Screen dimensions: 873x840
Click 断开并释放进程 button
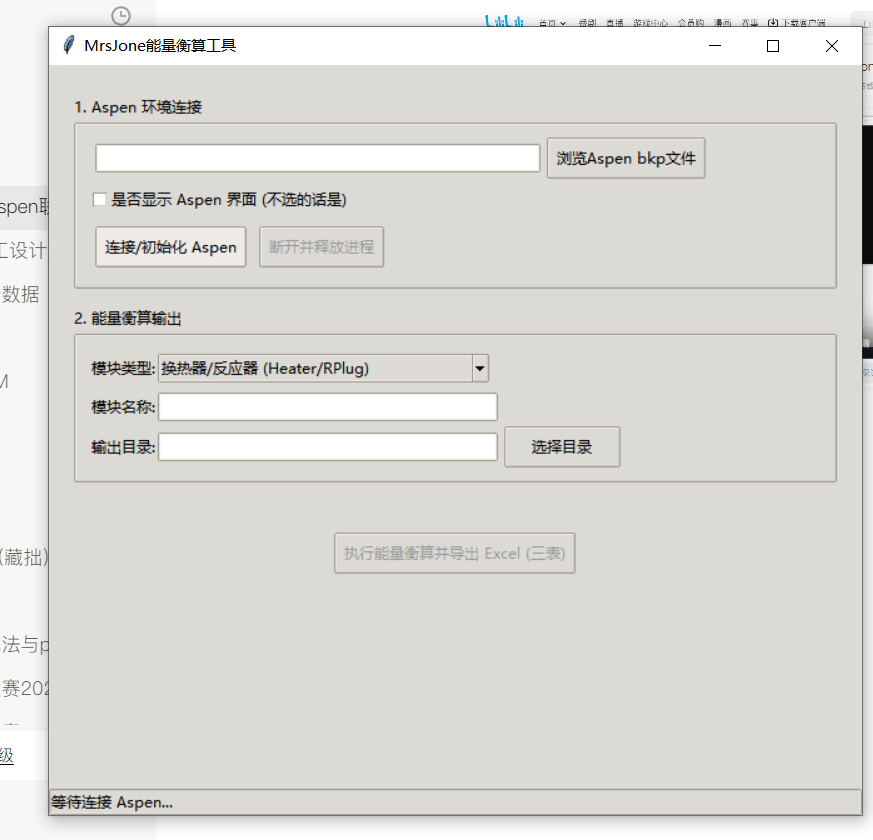click(x=321, y=247)
